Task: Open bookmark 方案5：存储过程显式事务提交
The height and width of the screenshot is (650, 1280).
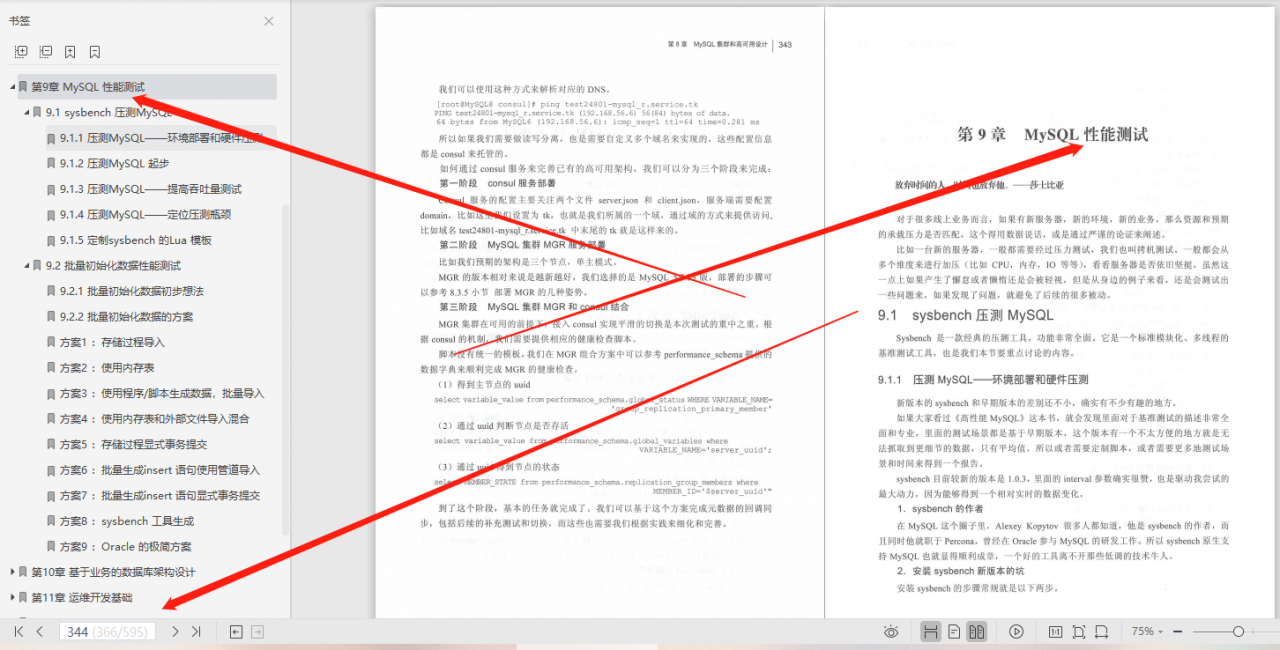Action: tap(134, 444)
